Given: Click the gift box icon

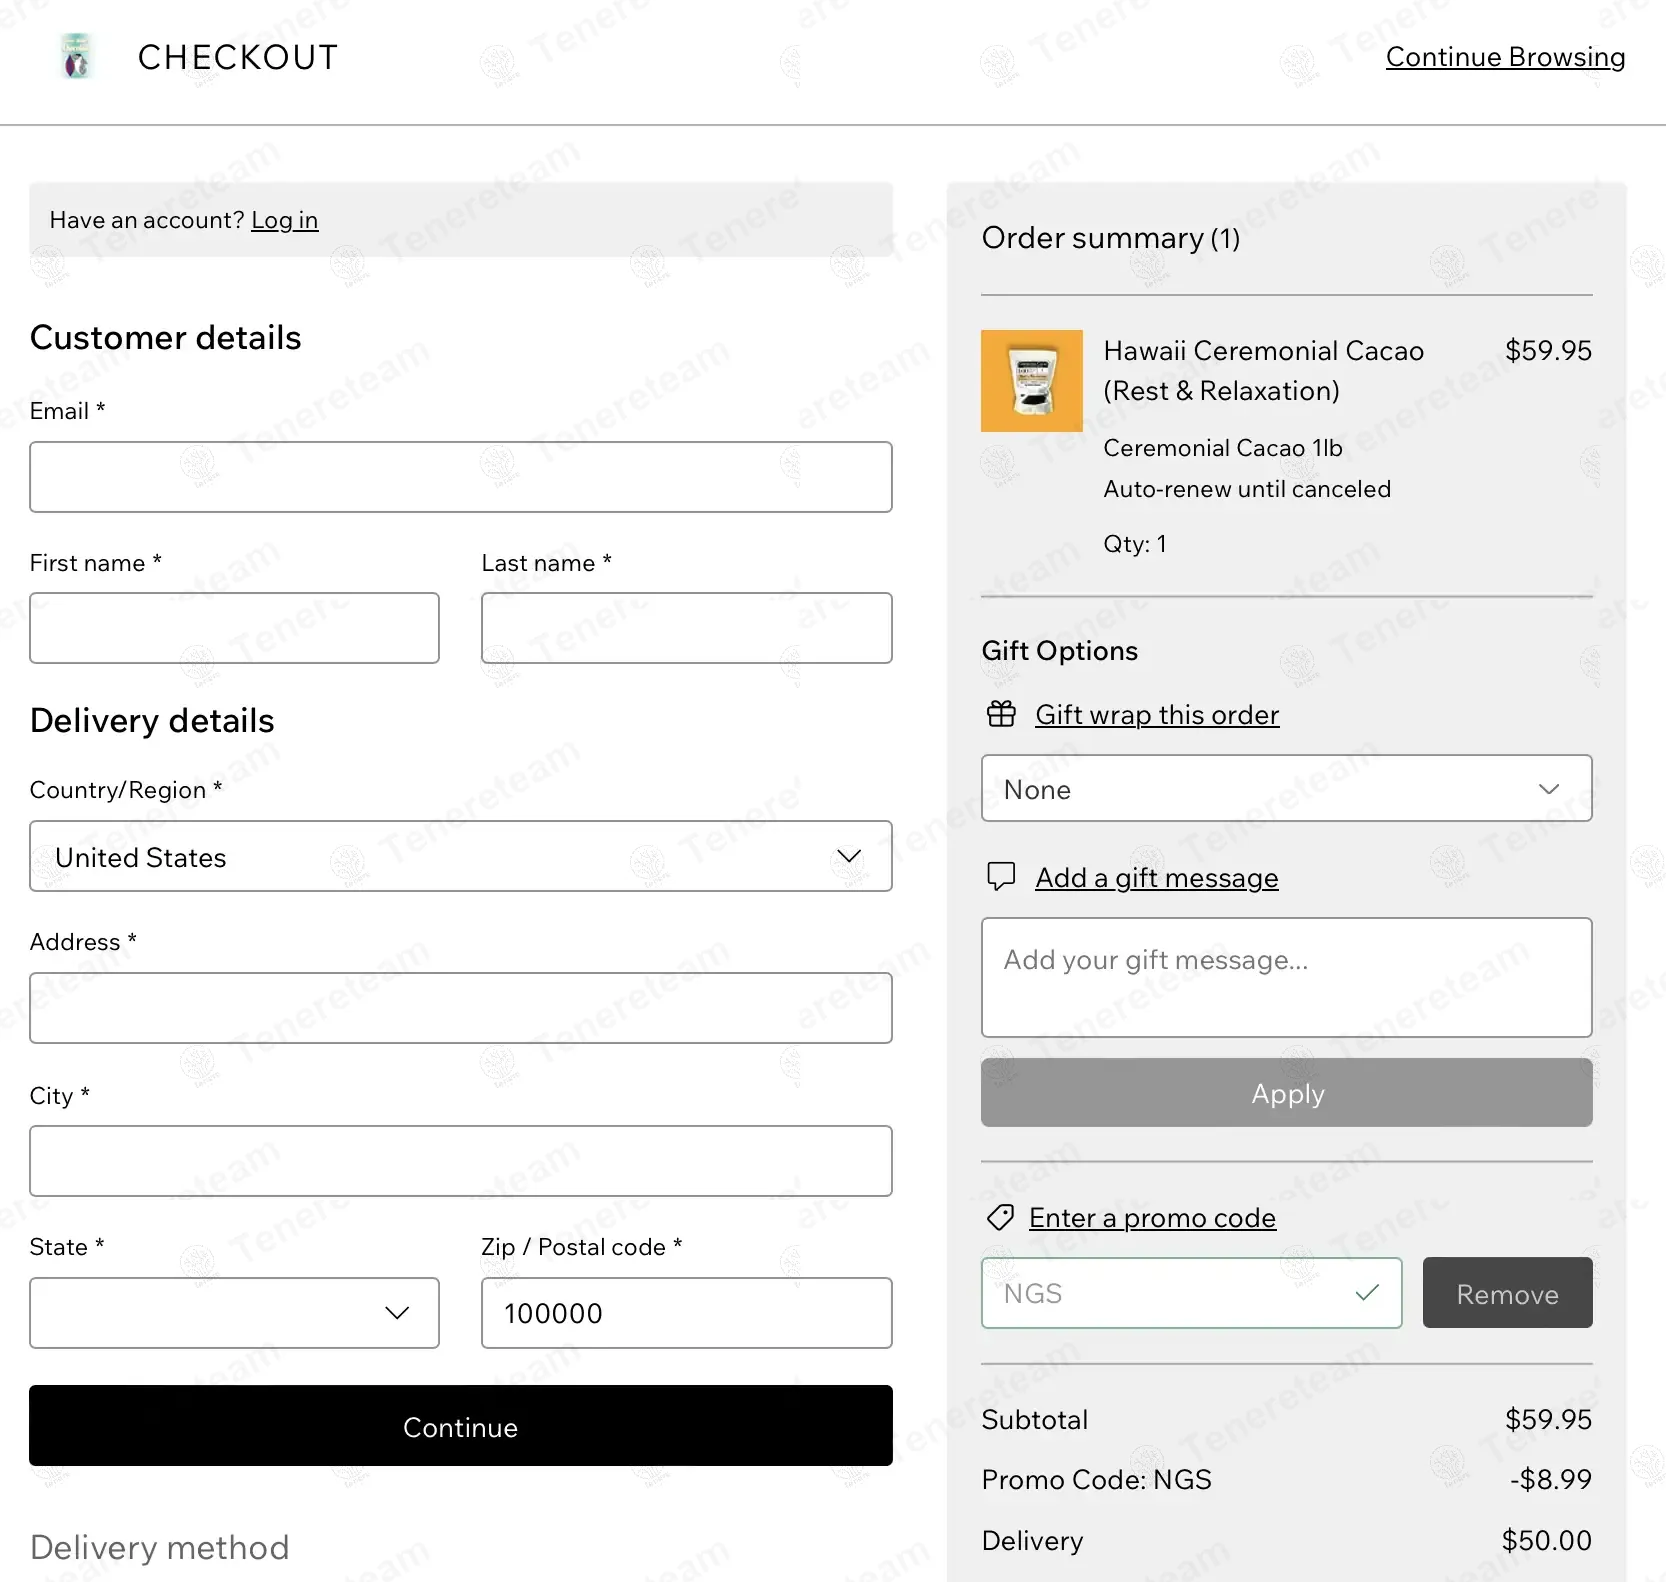Looking at the screenshot, I should tap(1001, 714).
